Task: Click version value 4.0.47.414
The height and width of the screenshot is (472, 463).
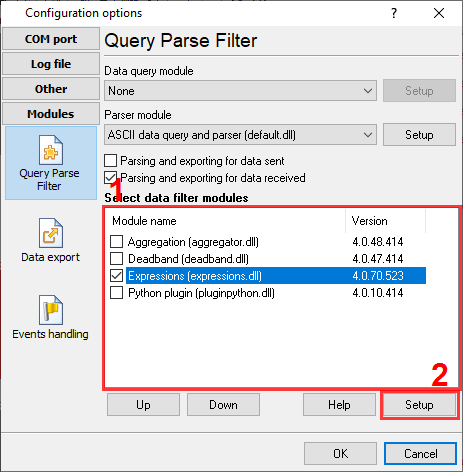Action: [x=378, y=259]
